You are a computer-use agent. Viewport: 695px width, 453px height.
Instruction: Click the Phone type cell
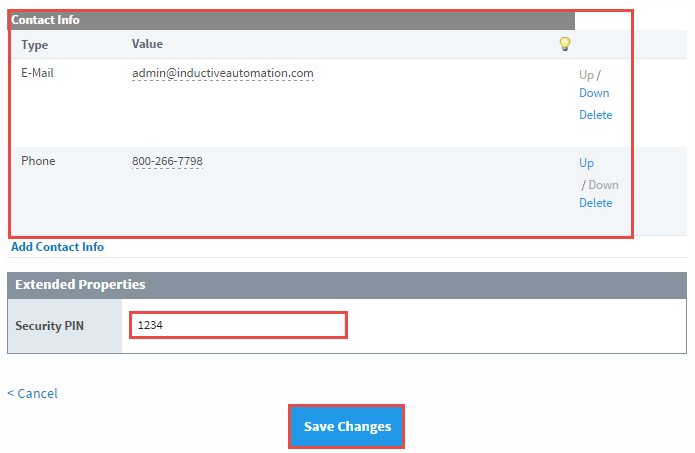point(38,161)
